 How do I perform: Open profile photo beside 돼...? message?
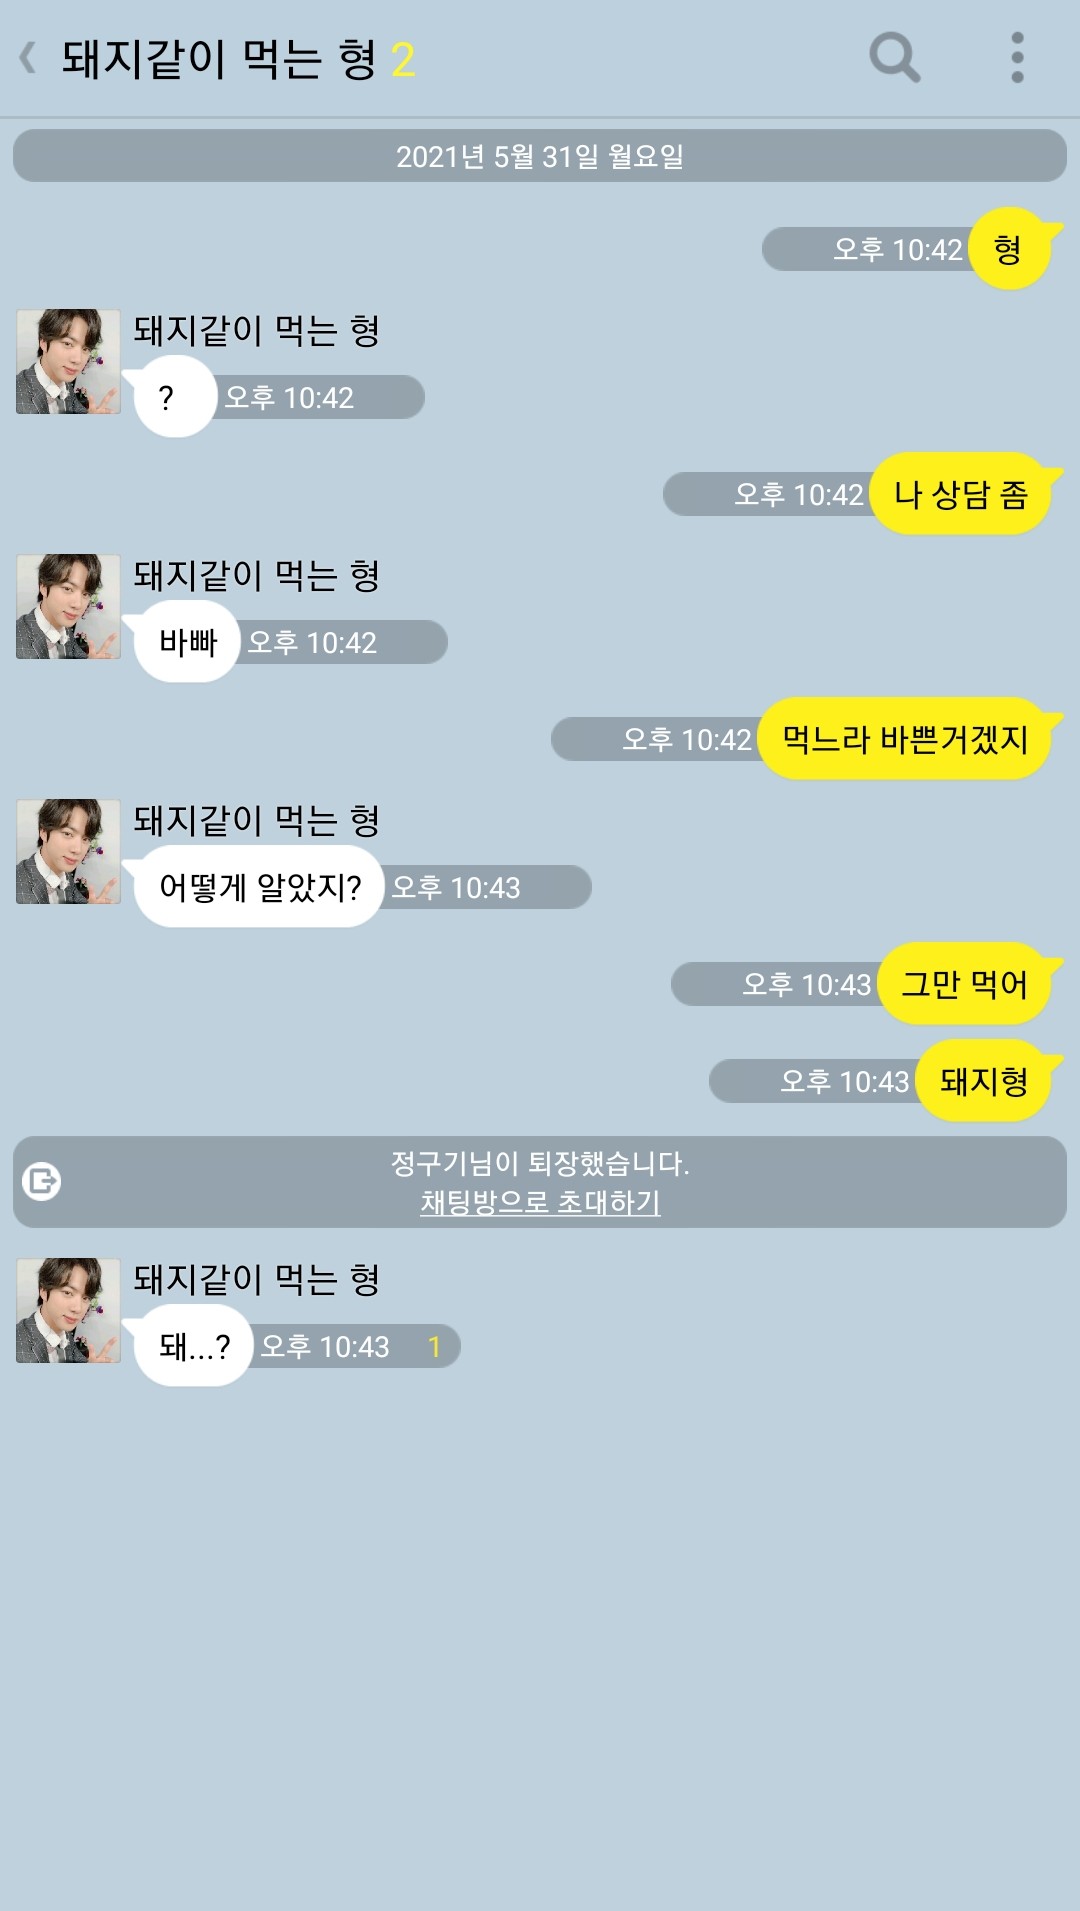[68, 1310]
